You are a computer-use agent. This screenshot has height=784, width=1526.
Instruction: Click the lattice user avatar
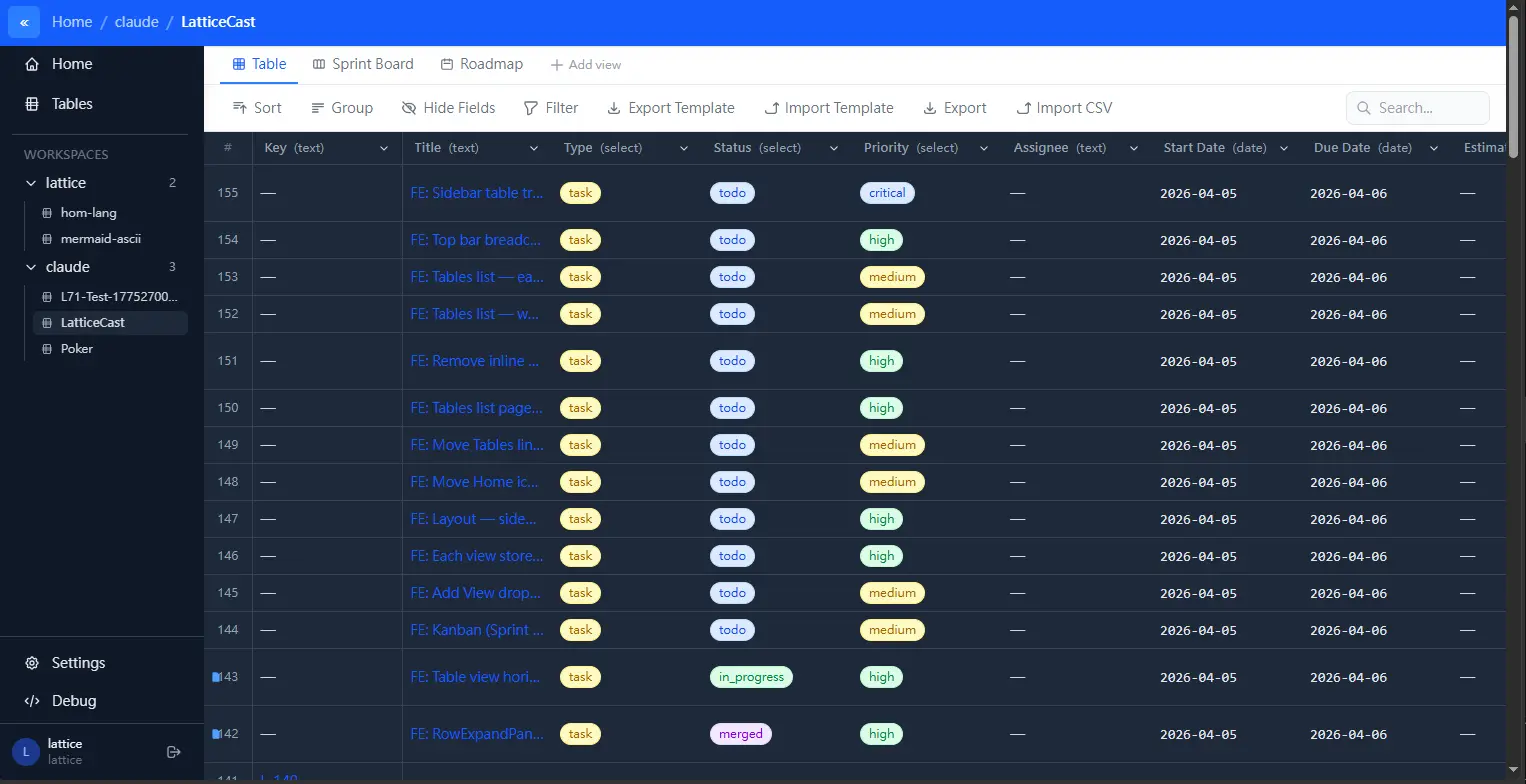tap(26, 752)
